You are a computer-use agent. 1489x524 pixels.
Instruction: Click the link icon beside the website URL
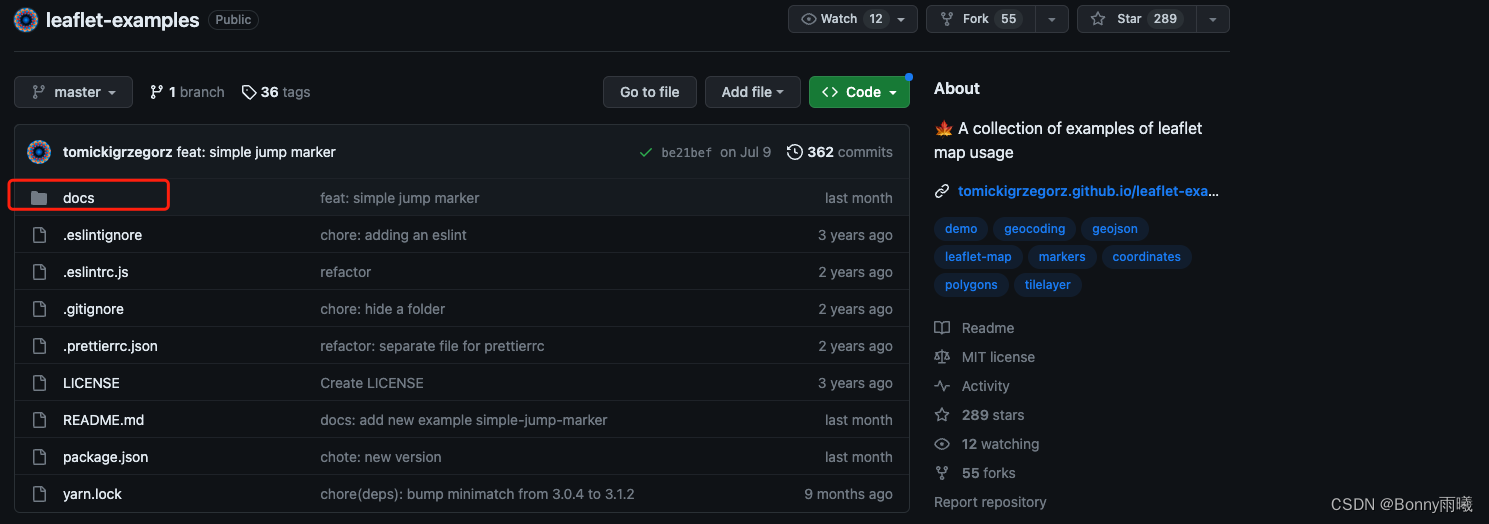tap(941, 191)
